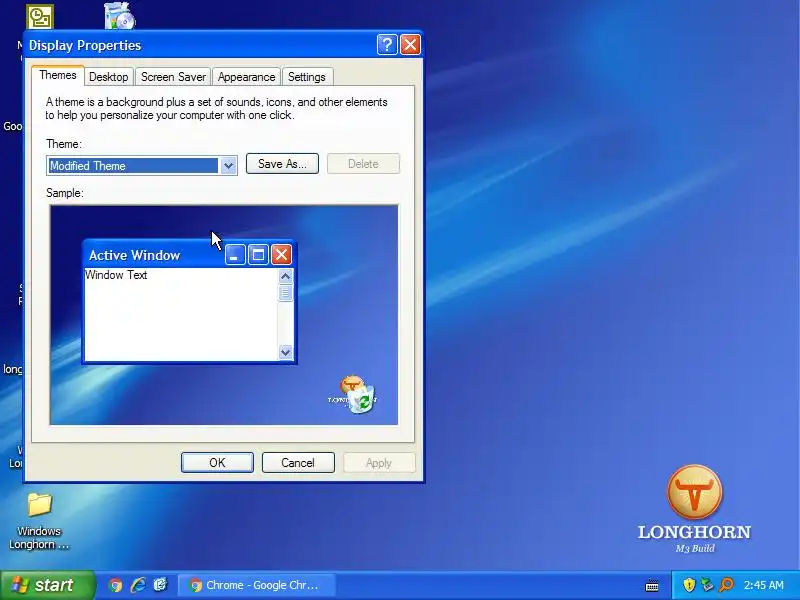
Task: Click the security shield tray icon
Action: (689, 585)
